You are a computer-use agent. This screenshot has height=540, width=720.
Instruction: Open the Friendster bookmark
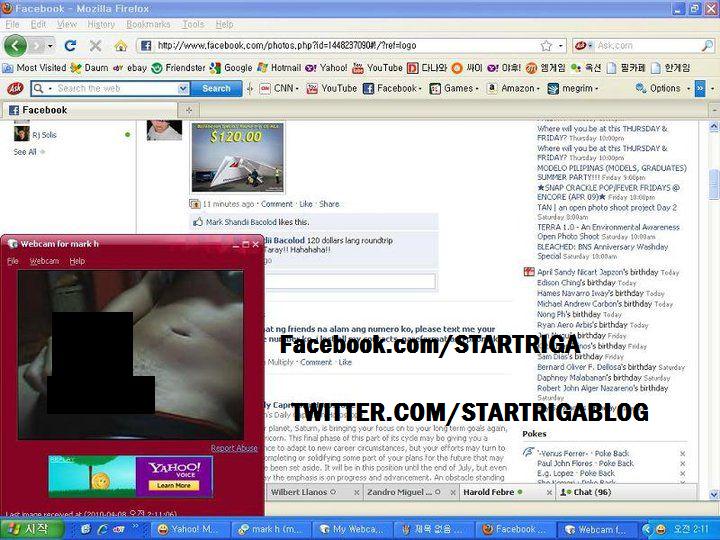coord(178,68)
